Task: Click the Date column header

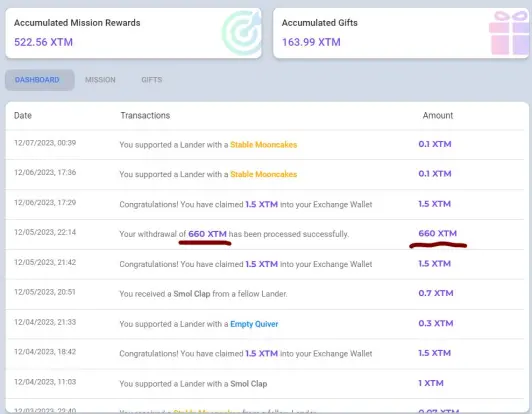Action: (x=23, y=115)
